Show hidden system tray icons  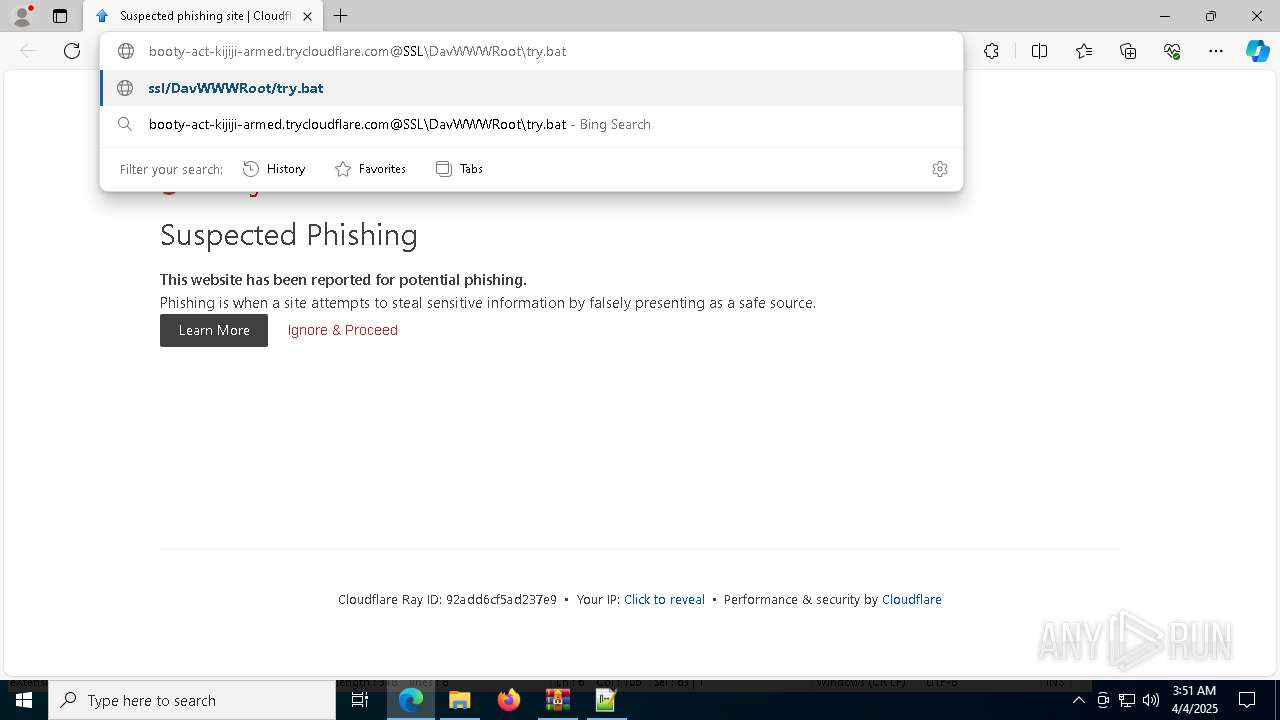point(1078,700)
